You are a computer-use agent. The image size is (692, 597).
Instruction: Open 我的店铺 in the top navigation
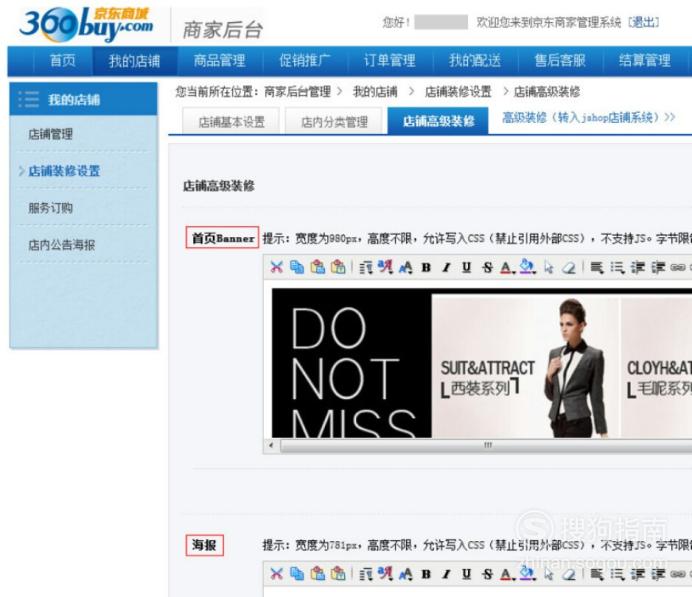(x=135, y=60)
